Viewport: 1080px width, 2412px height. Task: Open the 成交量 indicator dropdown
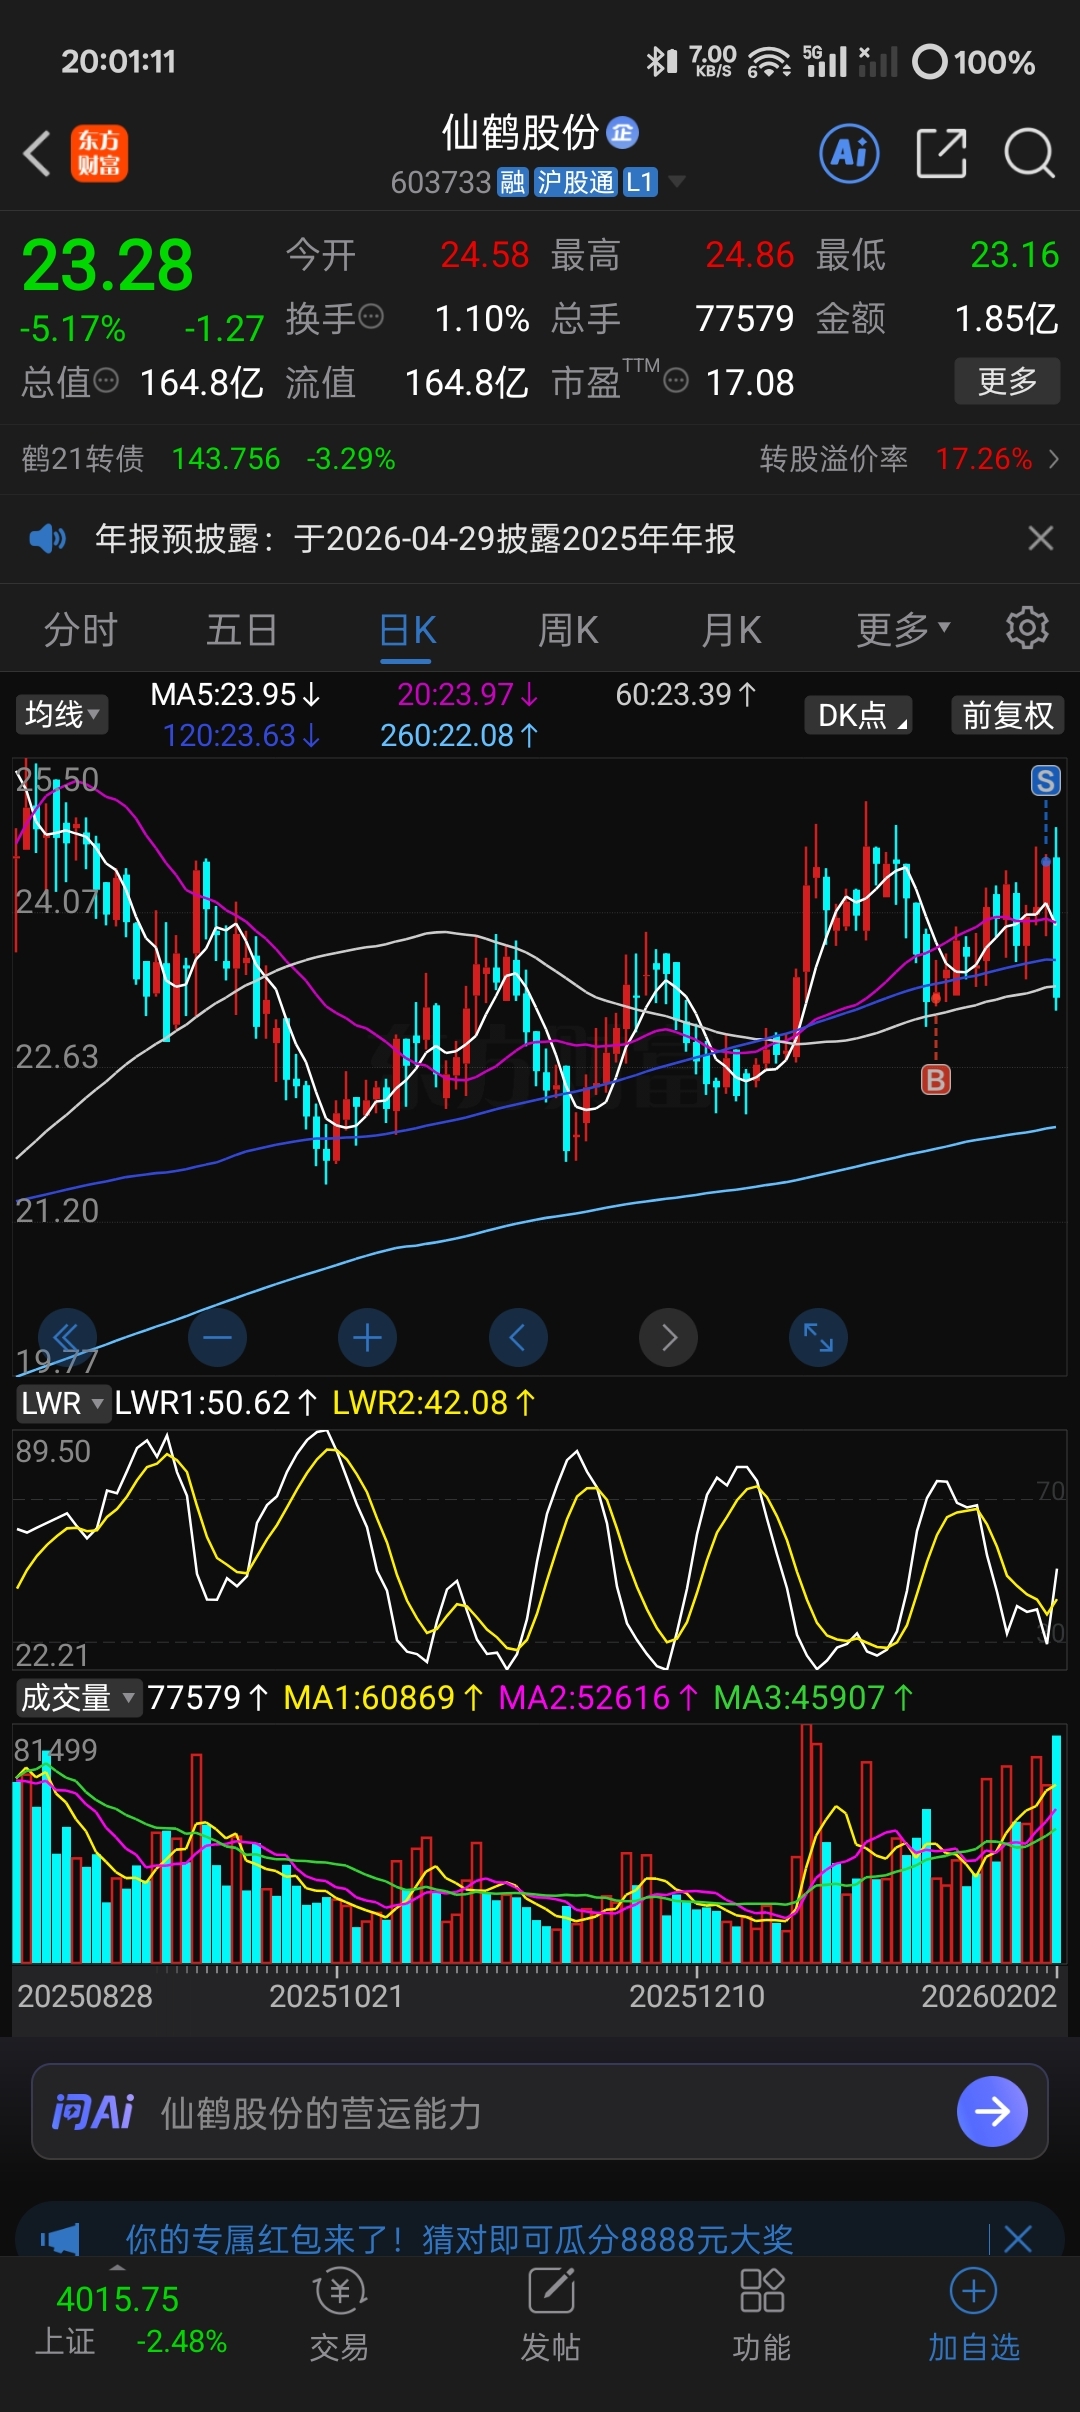78,1697
